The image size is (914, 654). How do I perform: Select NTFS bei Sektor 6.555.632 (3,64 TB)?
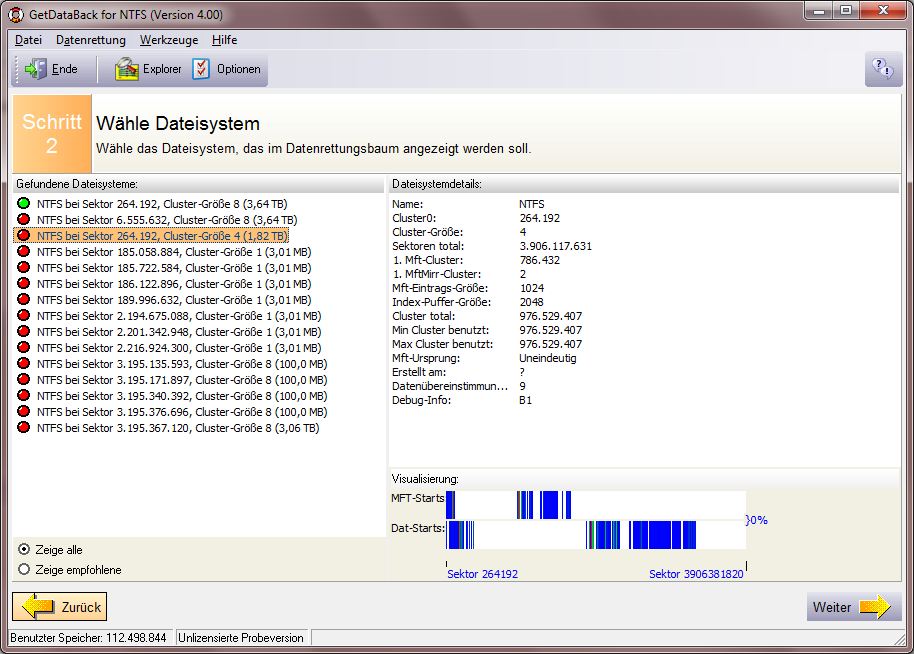167,220
